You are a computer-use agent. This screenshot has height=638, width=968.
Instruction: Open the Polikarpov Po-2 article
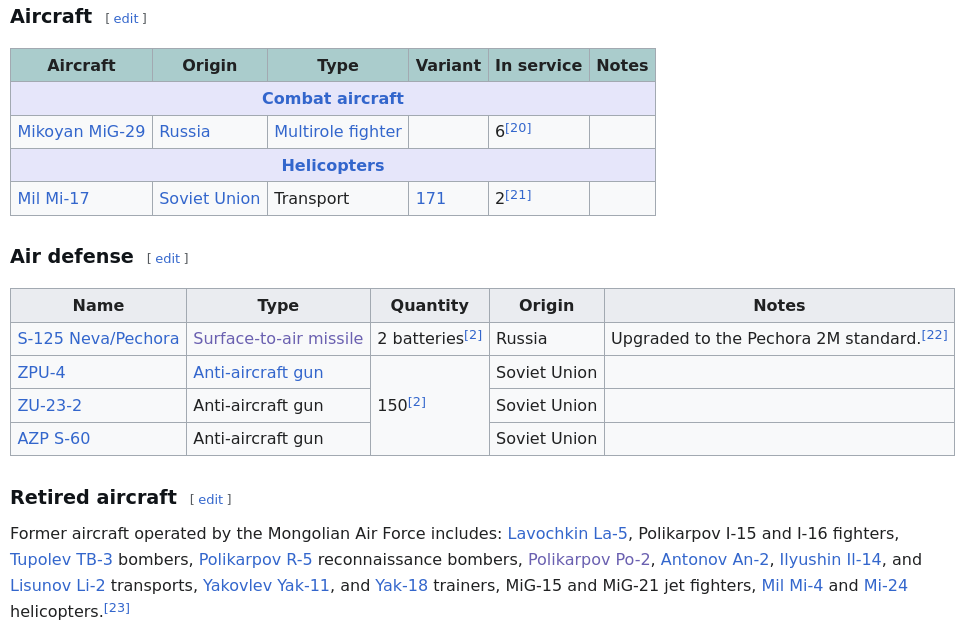[x=589, y=560]
